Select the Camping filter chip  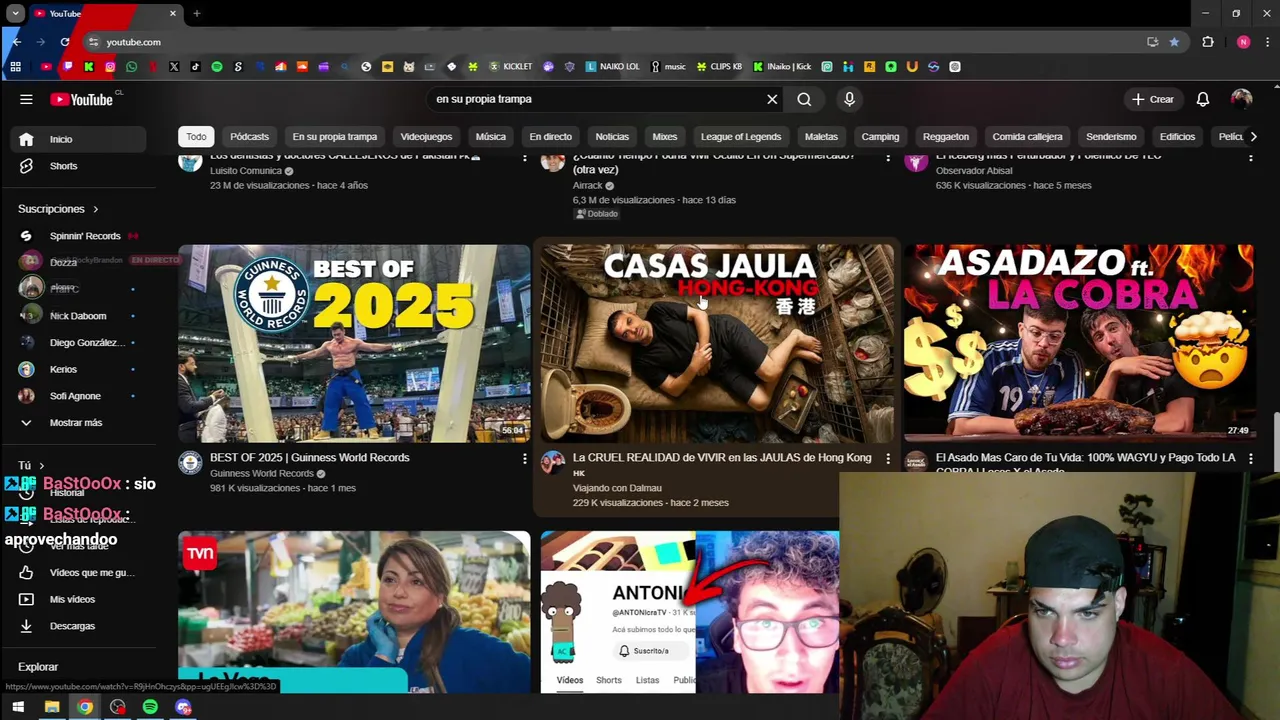pyautogui.click(x=880, y=136)
